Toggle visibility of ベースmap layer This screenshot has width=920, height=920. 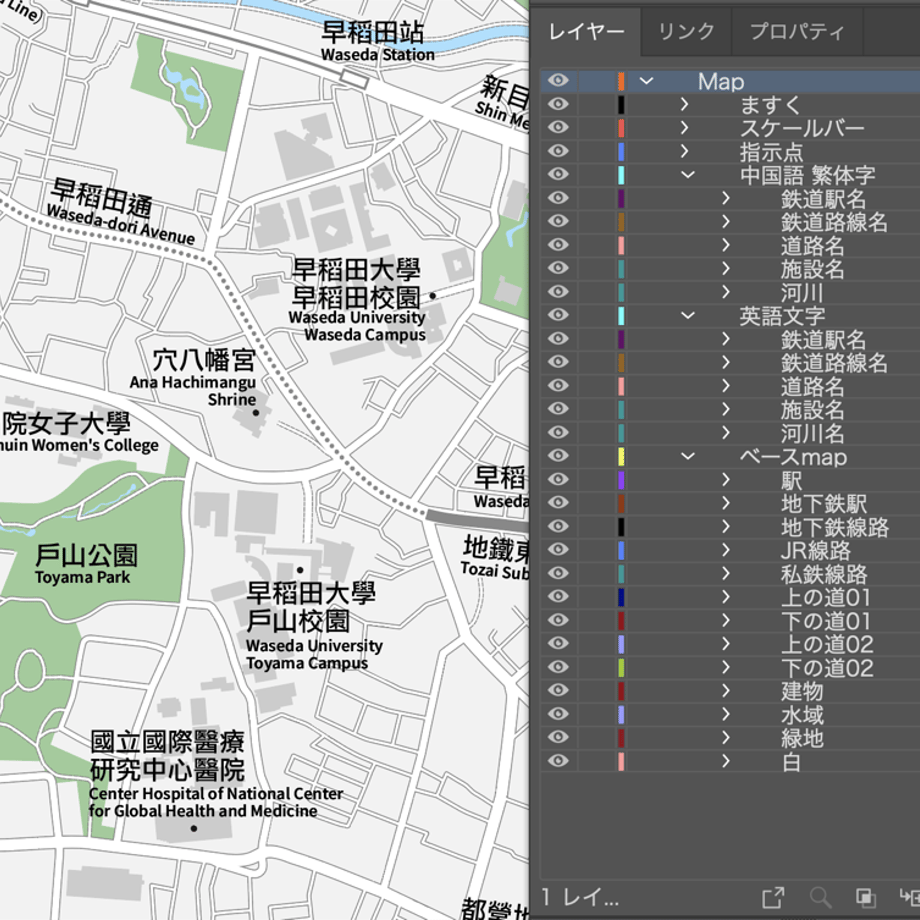tap(558, 456)
